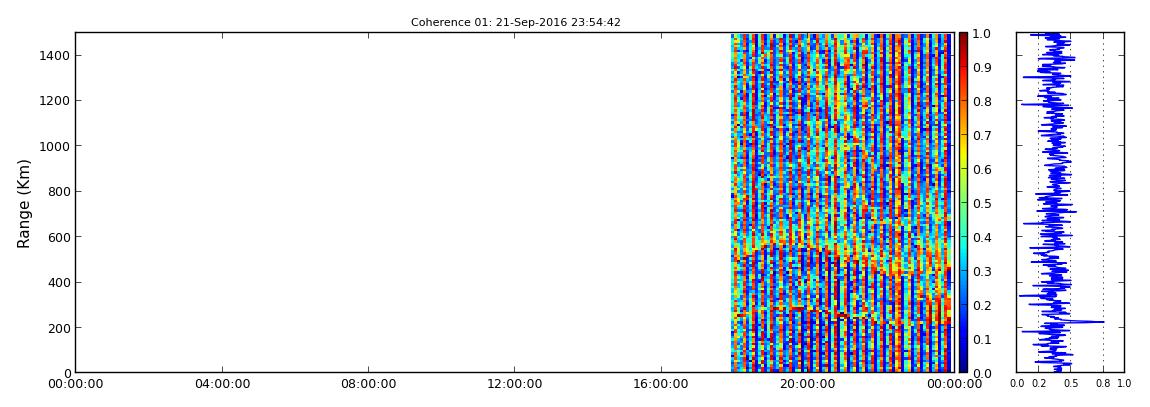Click the colorbar 0.5 value label
Viewport: 1150px width, 407px height.
click(982, 203)
